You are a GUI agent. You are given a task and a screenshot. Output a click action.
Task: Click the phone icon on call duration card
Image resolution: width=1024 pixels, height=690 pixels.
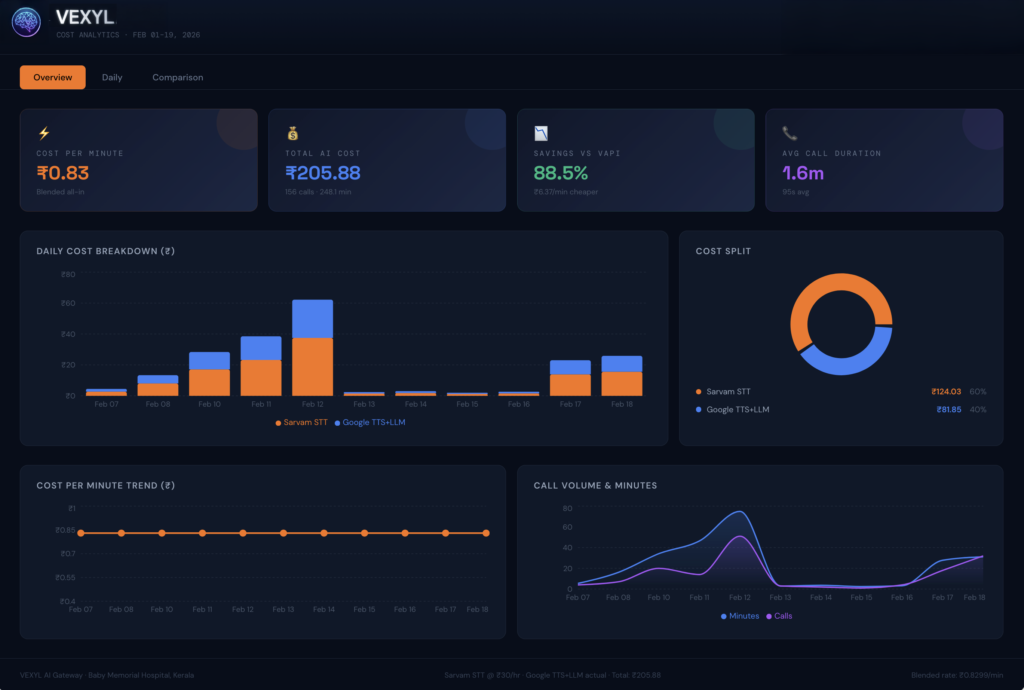pyautogui.click(x=789, y=133)
